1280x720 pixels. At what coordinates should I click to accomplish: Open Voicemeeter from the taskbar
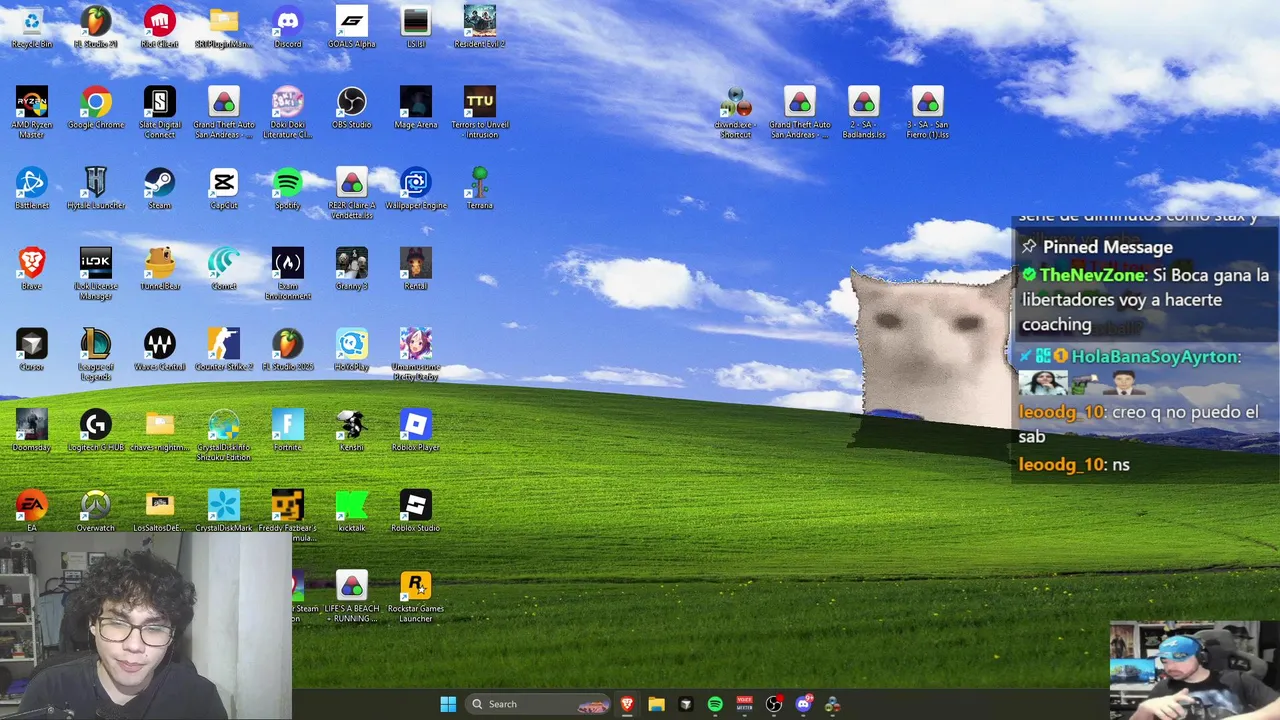[744, 704]
